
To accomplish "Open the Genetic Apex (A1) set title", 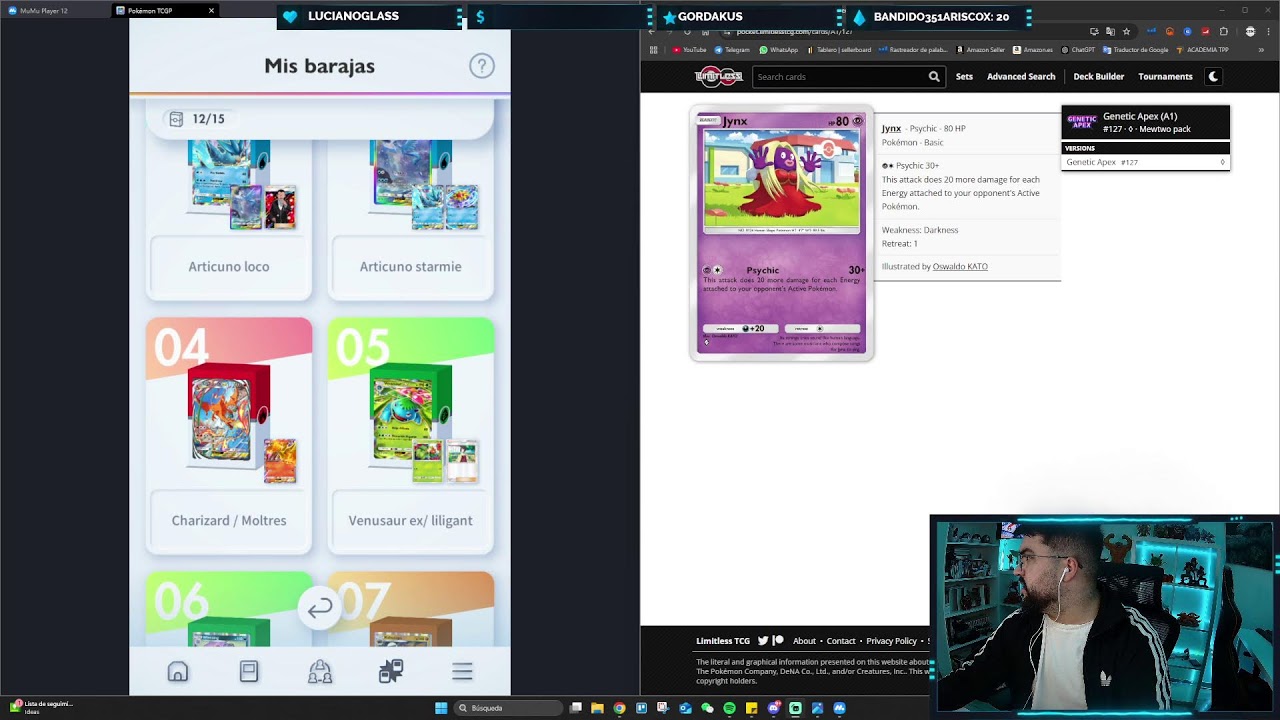I will click(1140, 116).
